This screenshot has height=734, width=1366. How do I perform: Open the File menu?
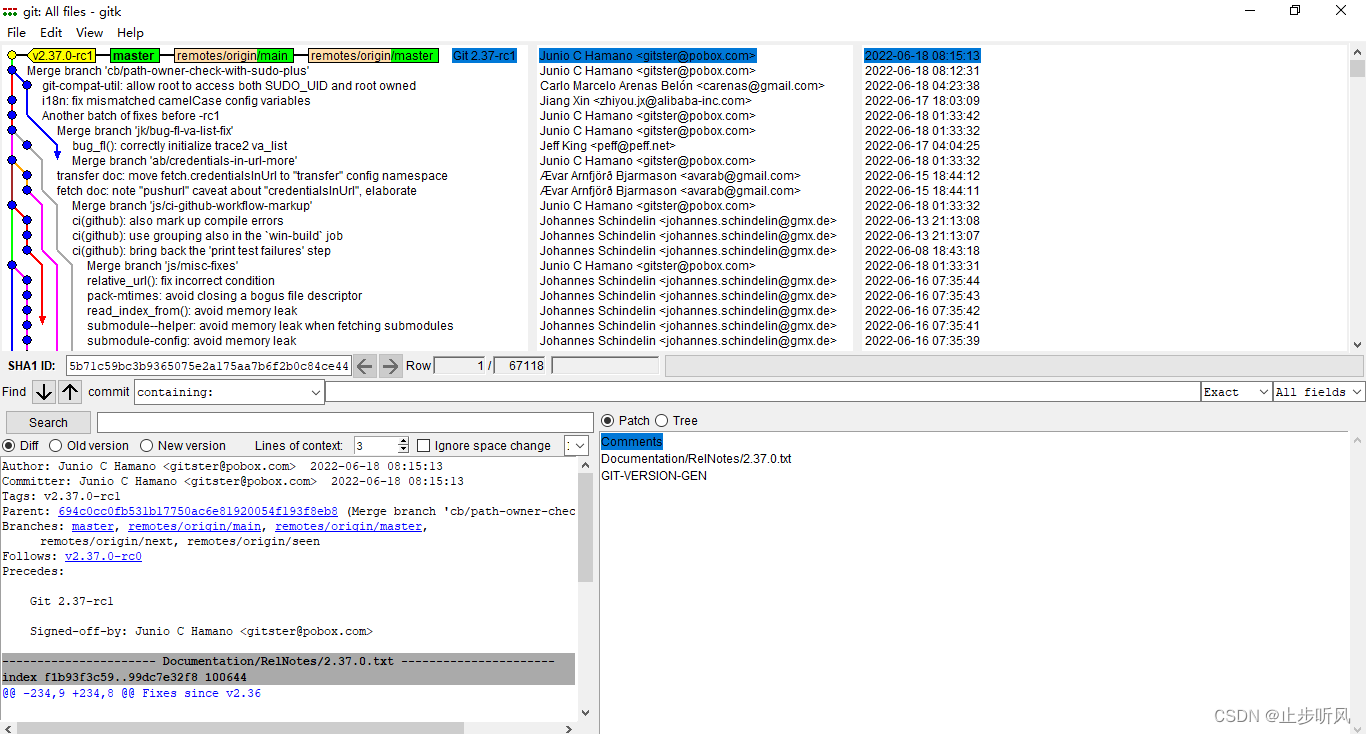click(x=16, y=33)
